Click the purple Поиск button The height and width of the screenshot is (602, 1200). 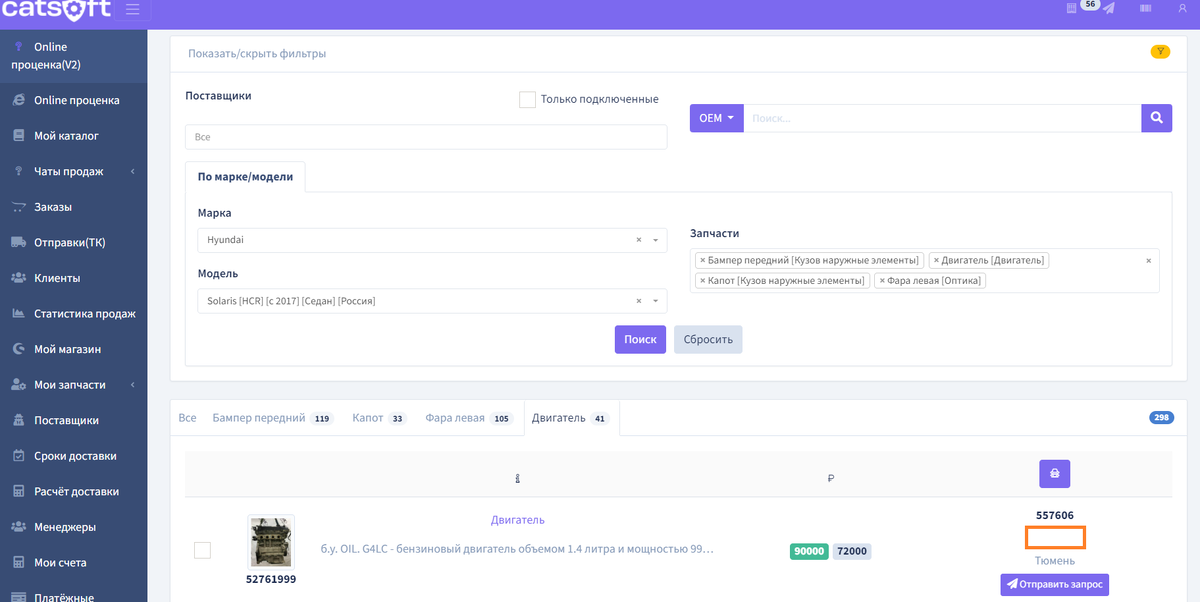click(640, 339)
